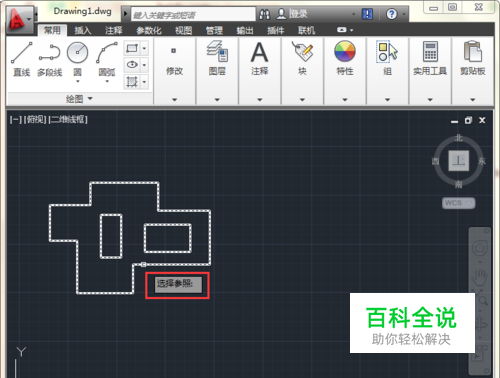Click the ViewCube top (上) face

pyautogui.click(x=459, y=160)
